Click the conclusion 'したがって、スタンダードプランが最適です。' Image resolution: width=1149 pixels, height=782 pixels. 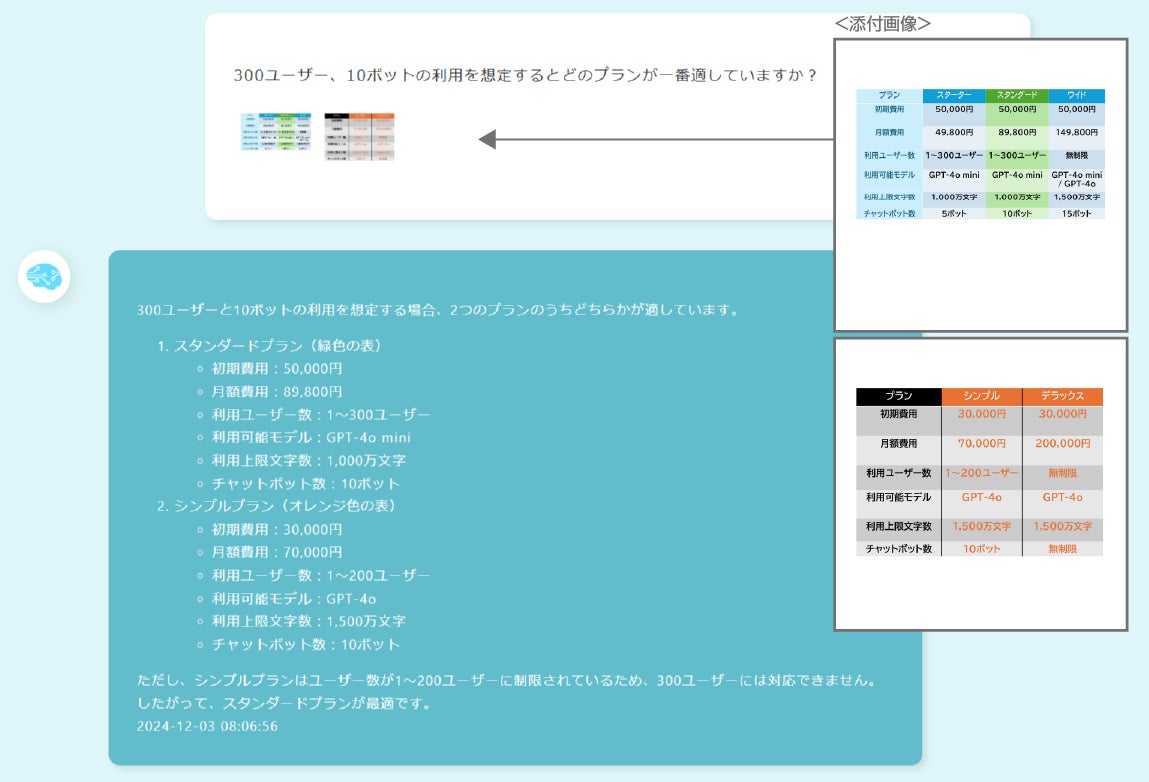pyautogui.click(x=285, y=704)
